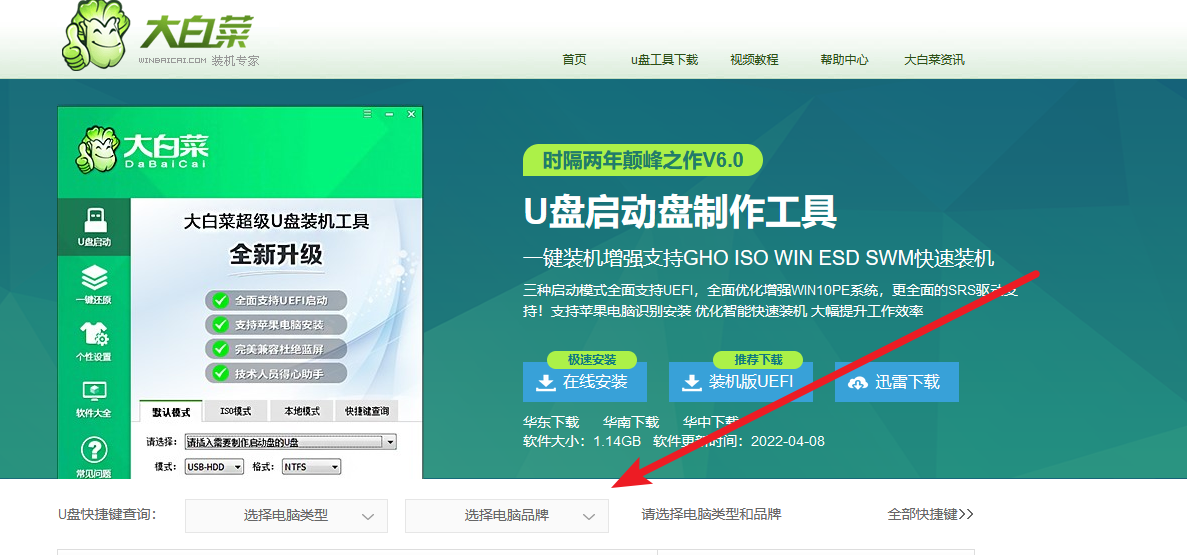Toggle the 技术人员得心助手 green check
The height and width of the screenshot is (555, 1187).
tap(220, 373)
